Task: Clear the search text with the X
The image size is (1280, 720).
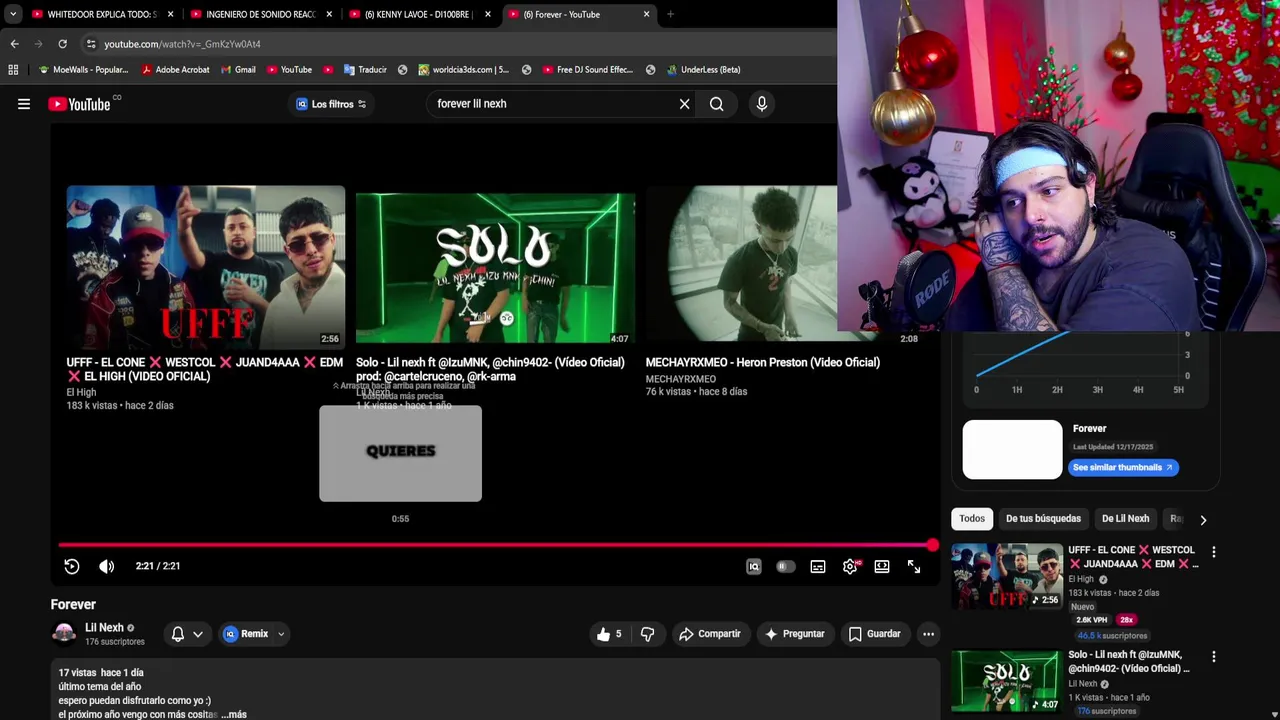Action: pos(685,104)
